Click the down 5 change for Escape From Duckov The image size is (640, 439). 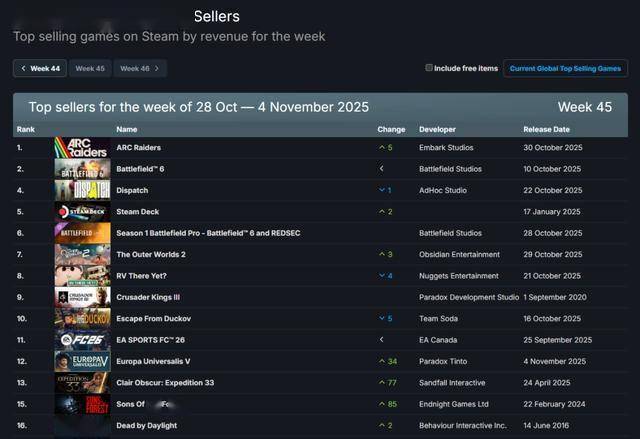(385, 319)
